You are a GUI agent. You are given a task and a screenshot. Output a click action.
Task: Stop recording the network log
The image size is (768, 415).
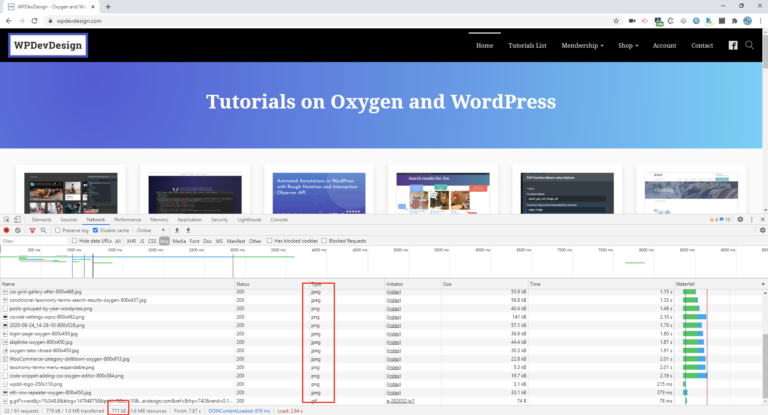[6, 230]
